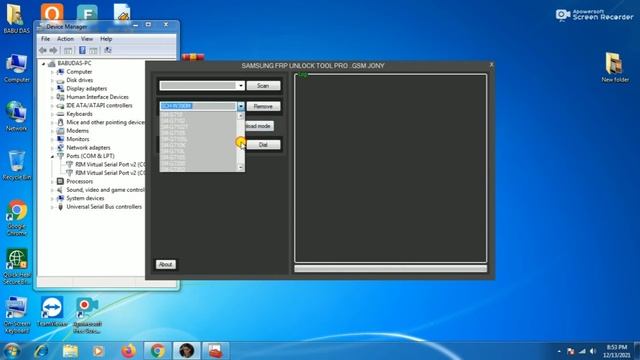
Task: Select System devices in the device tree
Action: (85, 198)
